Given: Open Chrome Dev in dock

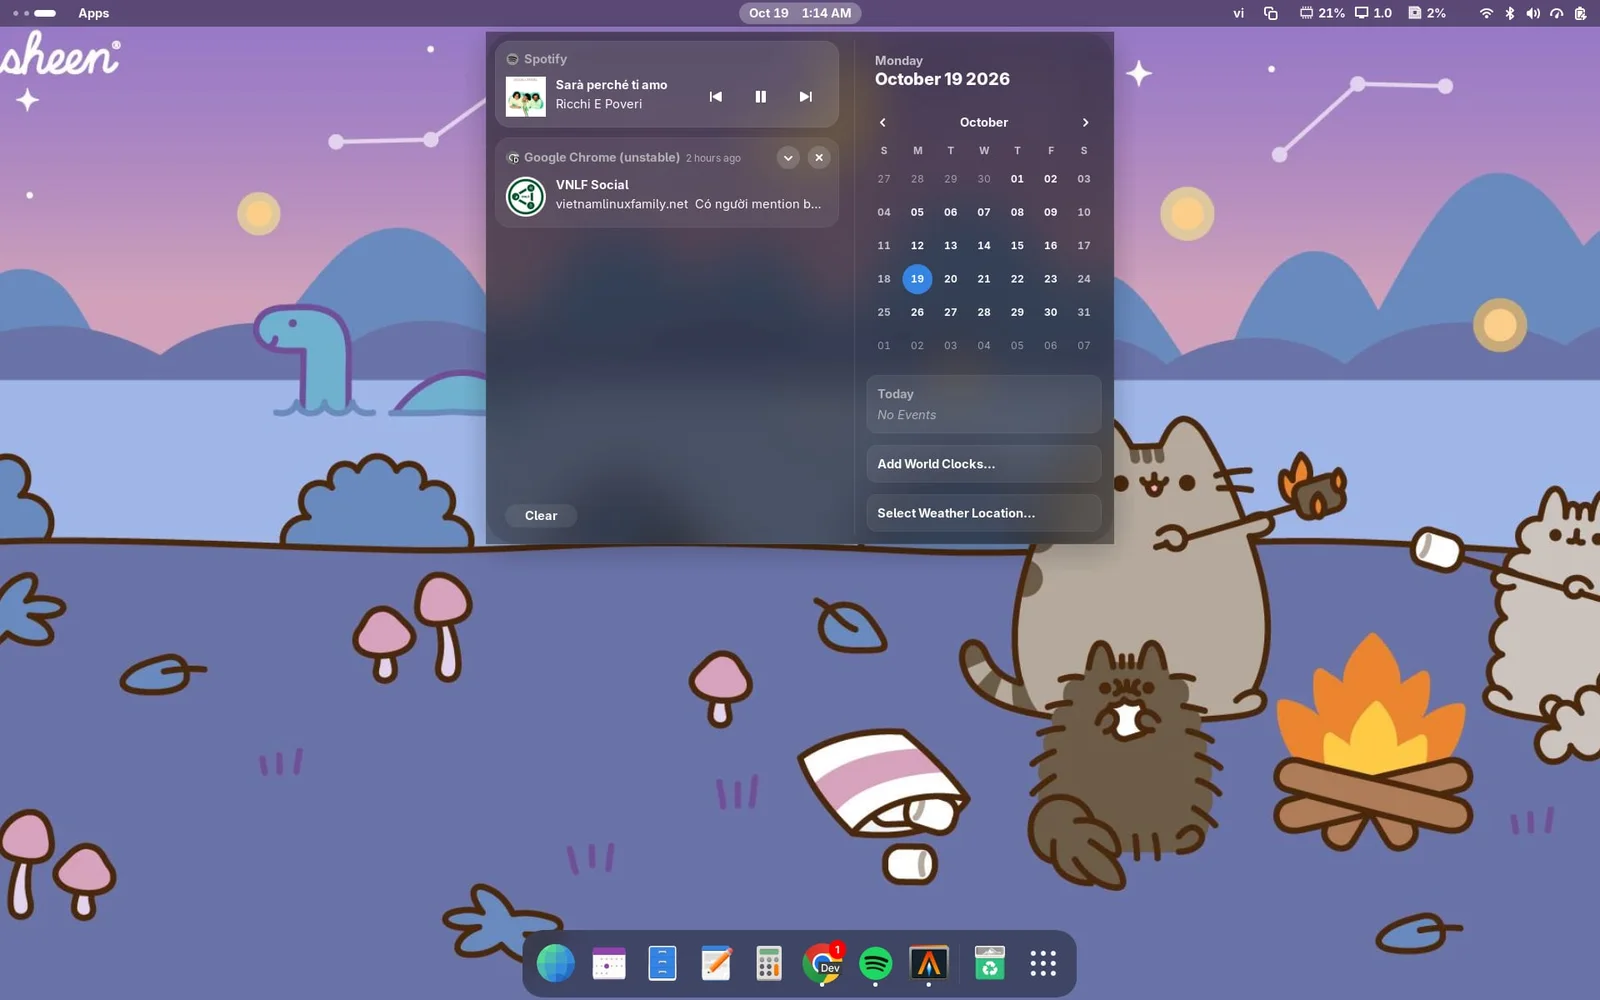Looking at the screenshot, I should coord(822,964).
